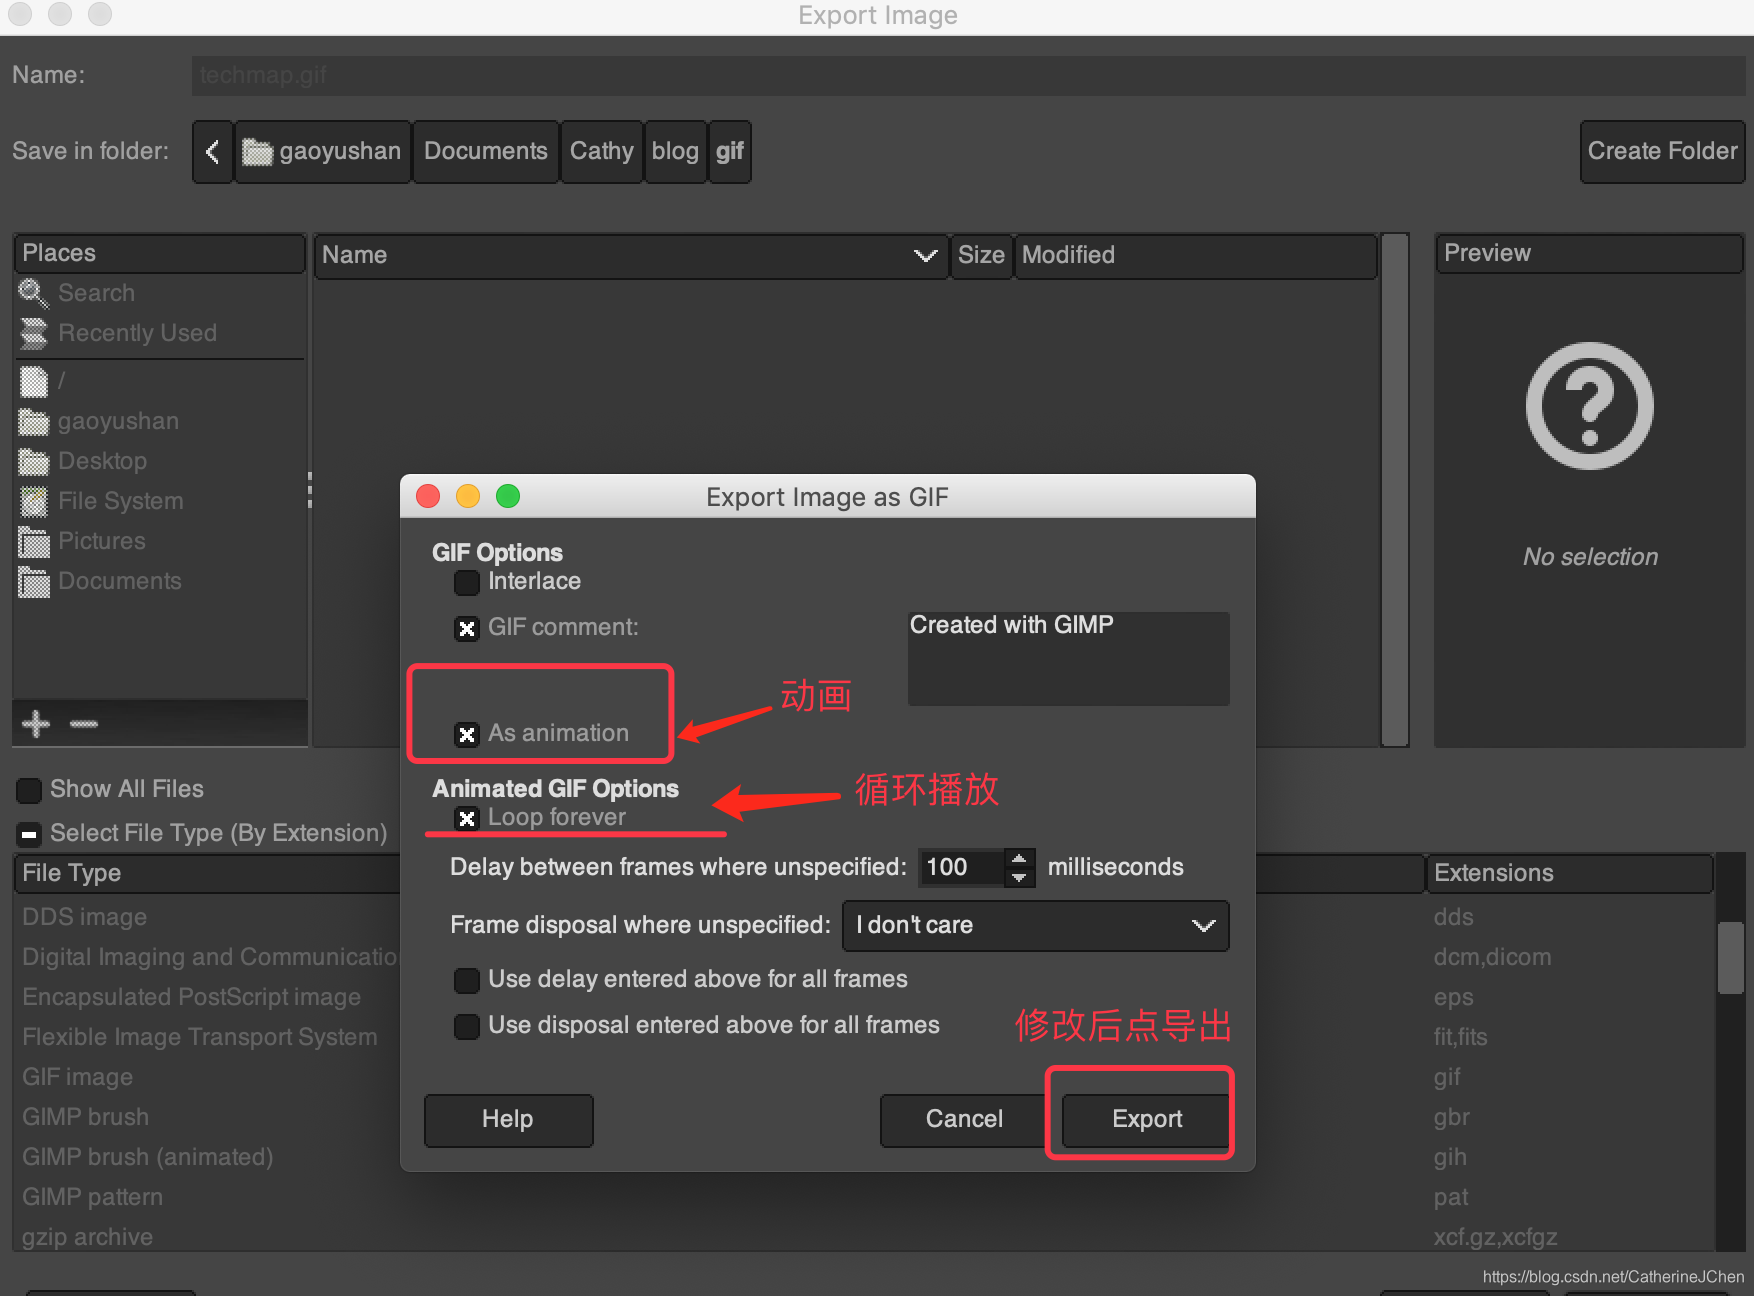Image resolution: width=1754 pixels, height=1296 pixels.
Task: Click the Extensions column header
Action: point(1569,873)
